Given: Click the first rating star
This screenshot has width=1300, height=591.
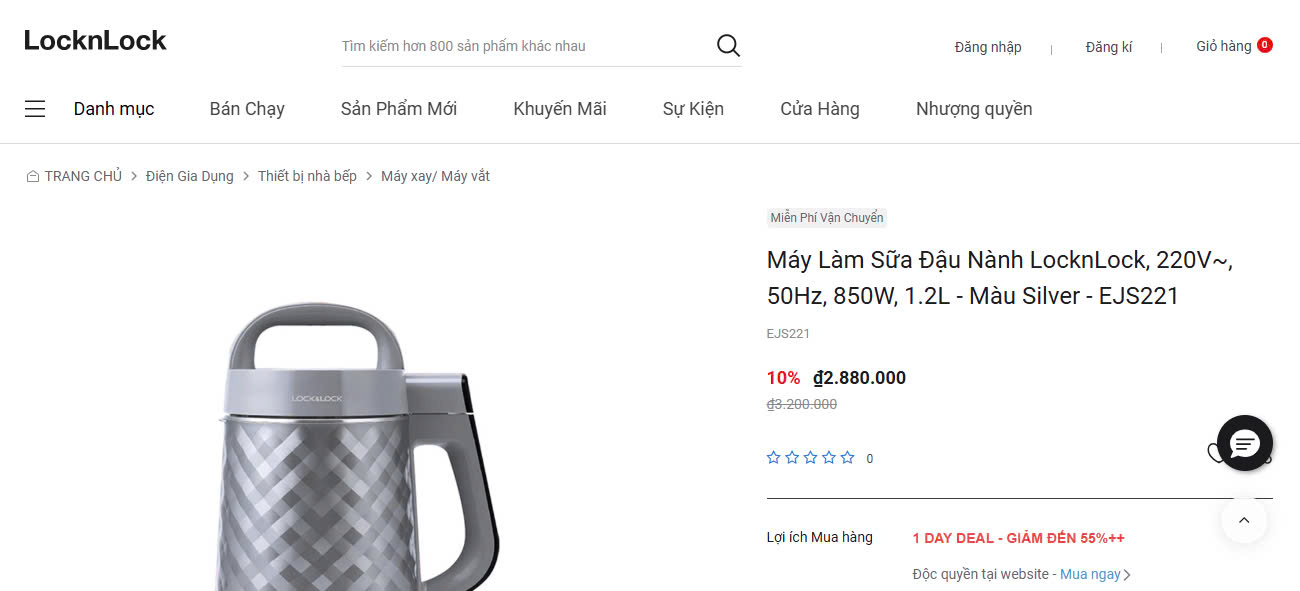Looking at the screenshot, I should [x=773, y=458].
